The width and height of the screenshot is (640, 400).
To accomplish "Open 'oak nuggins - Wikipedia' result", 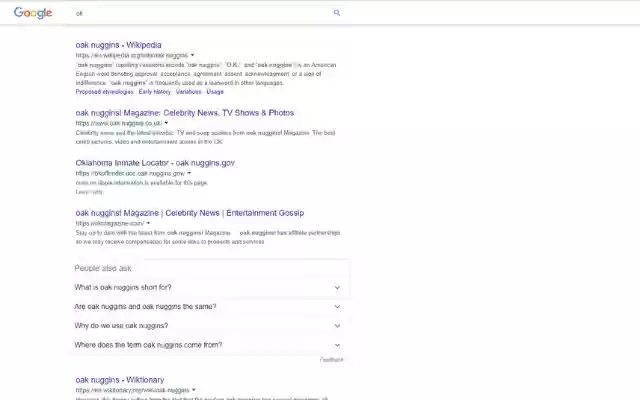I will tap(118, 45).
